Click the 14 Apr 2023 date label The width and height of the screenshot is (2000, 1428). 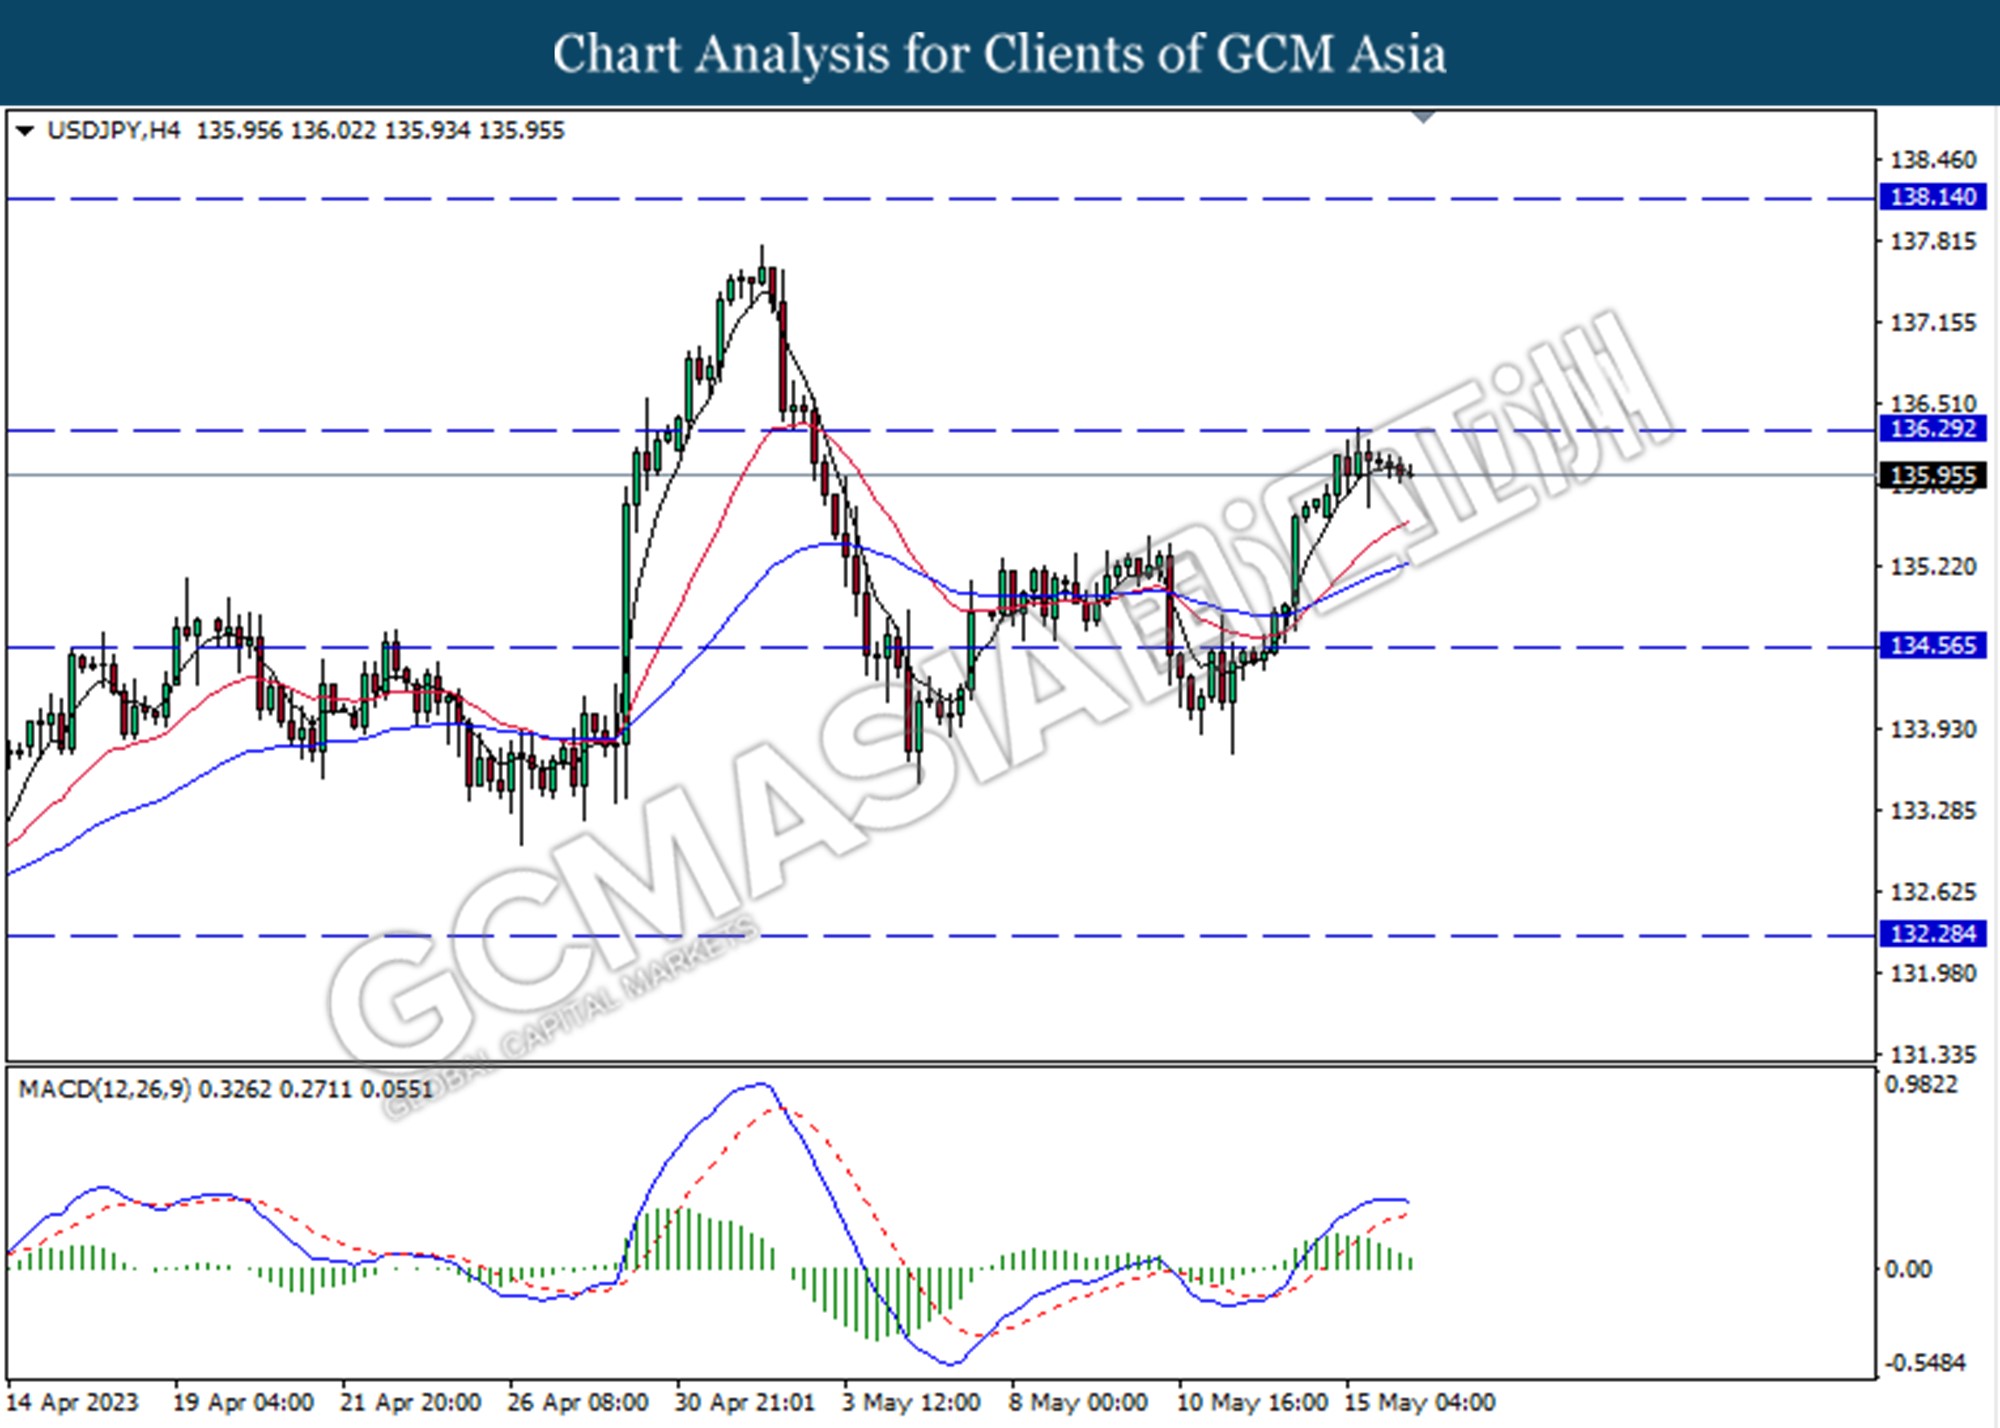pos(72,1402)
